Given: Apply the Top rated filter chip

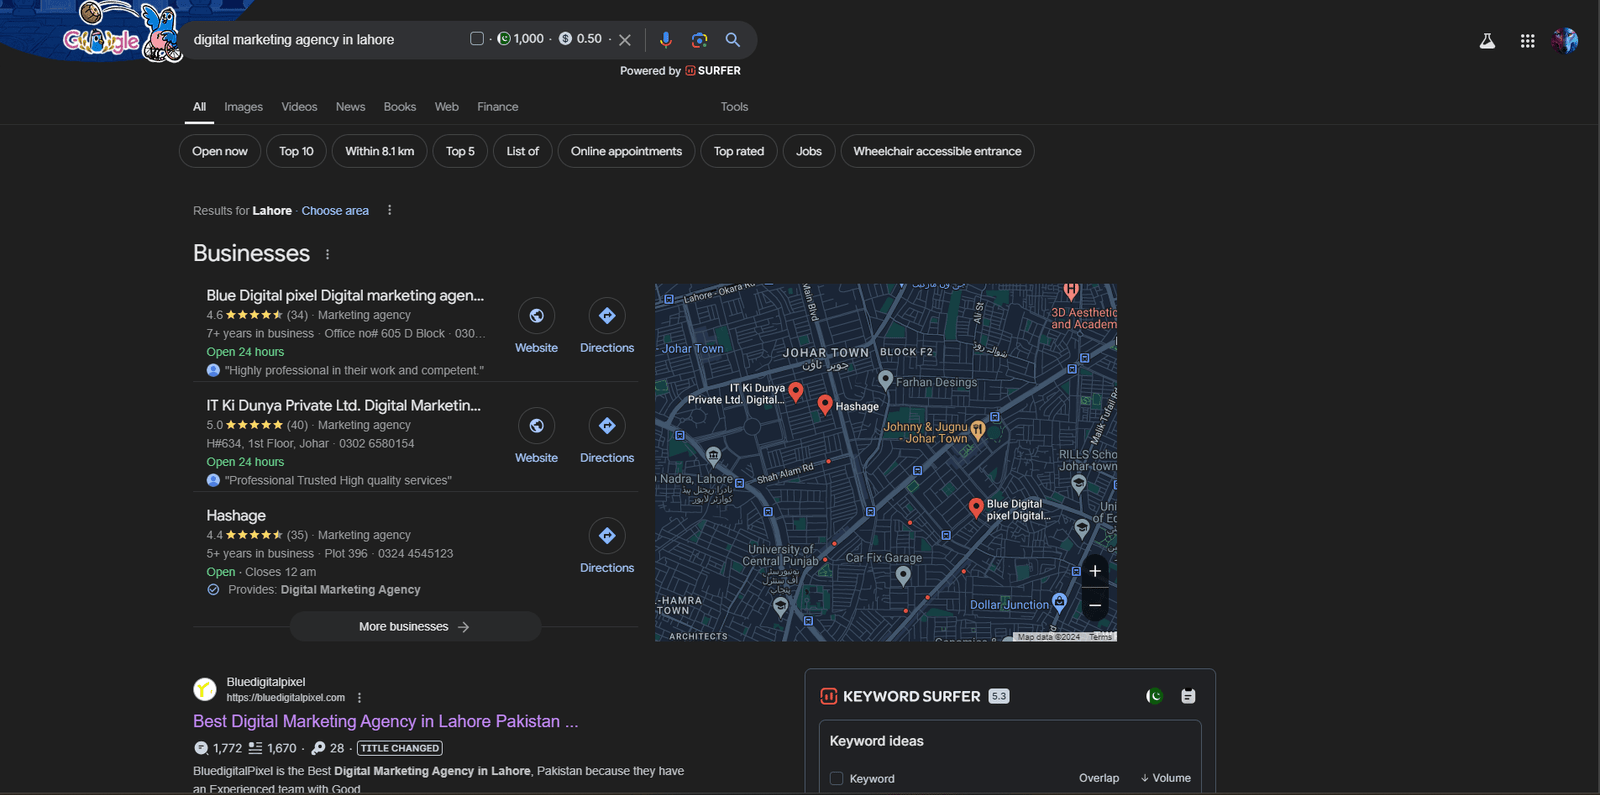Looking at the screenshot, I should click(x=739, y=151).
